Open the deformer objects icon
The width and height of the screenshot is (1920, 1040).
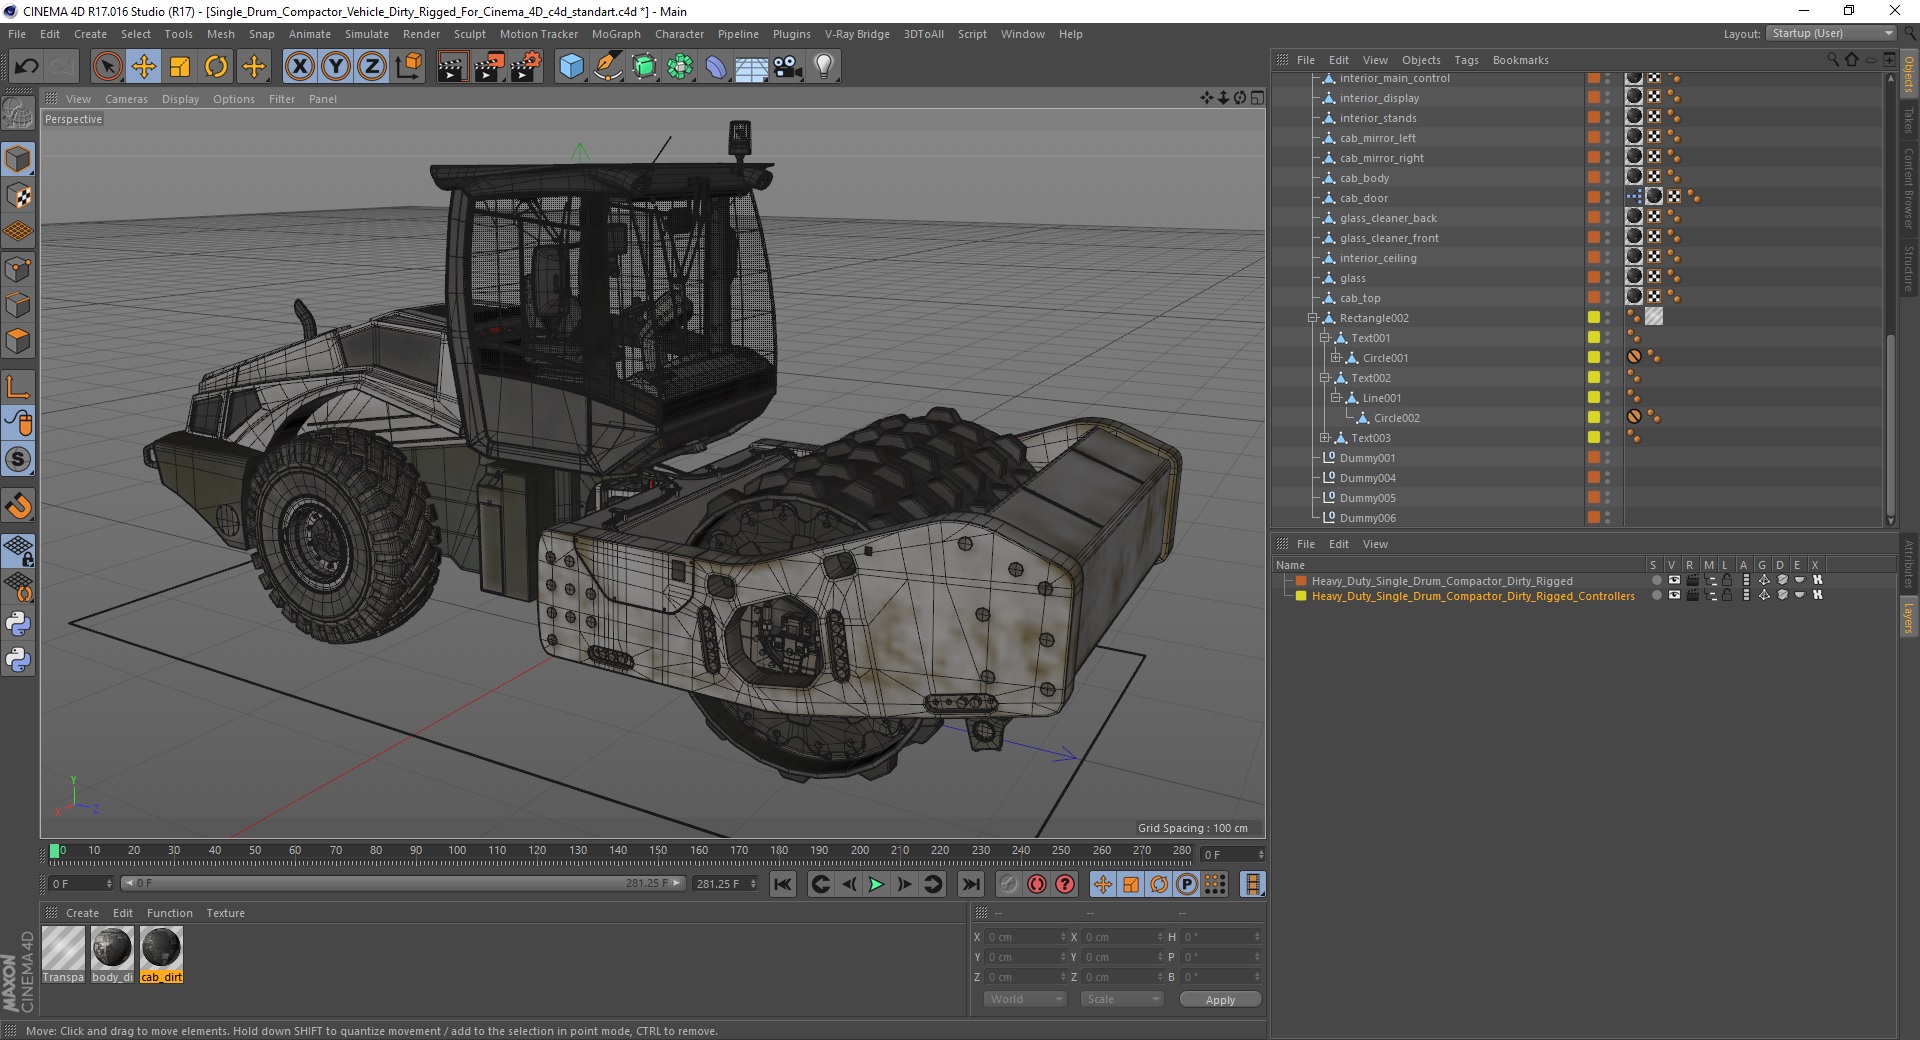tap(716, 67)
